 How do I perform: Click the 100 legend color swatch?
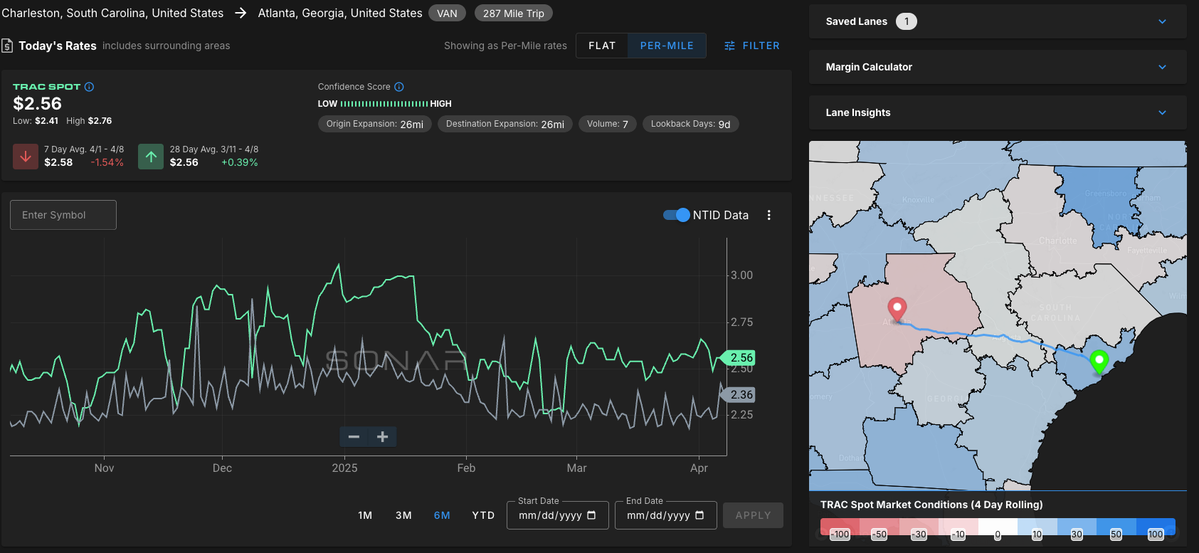1155,527
